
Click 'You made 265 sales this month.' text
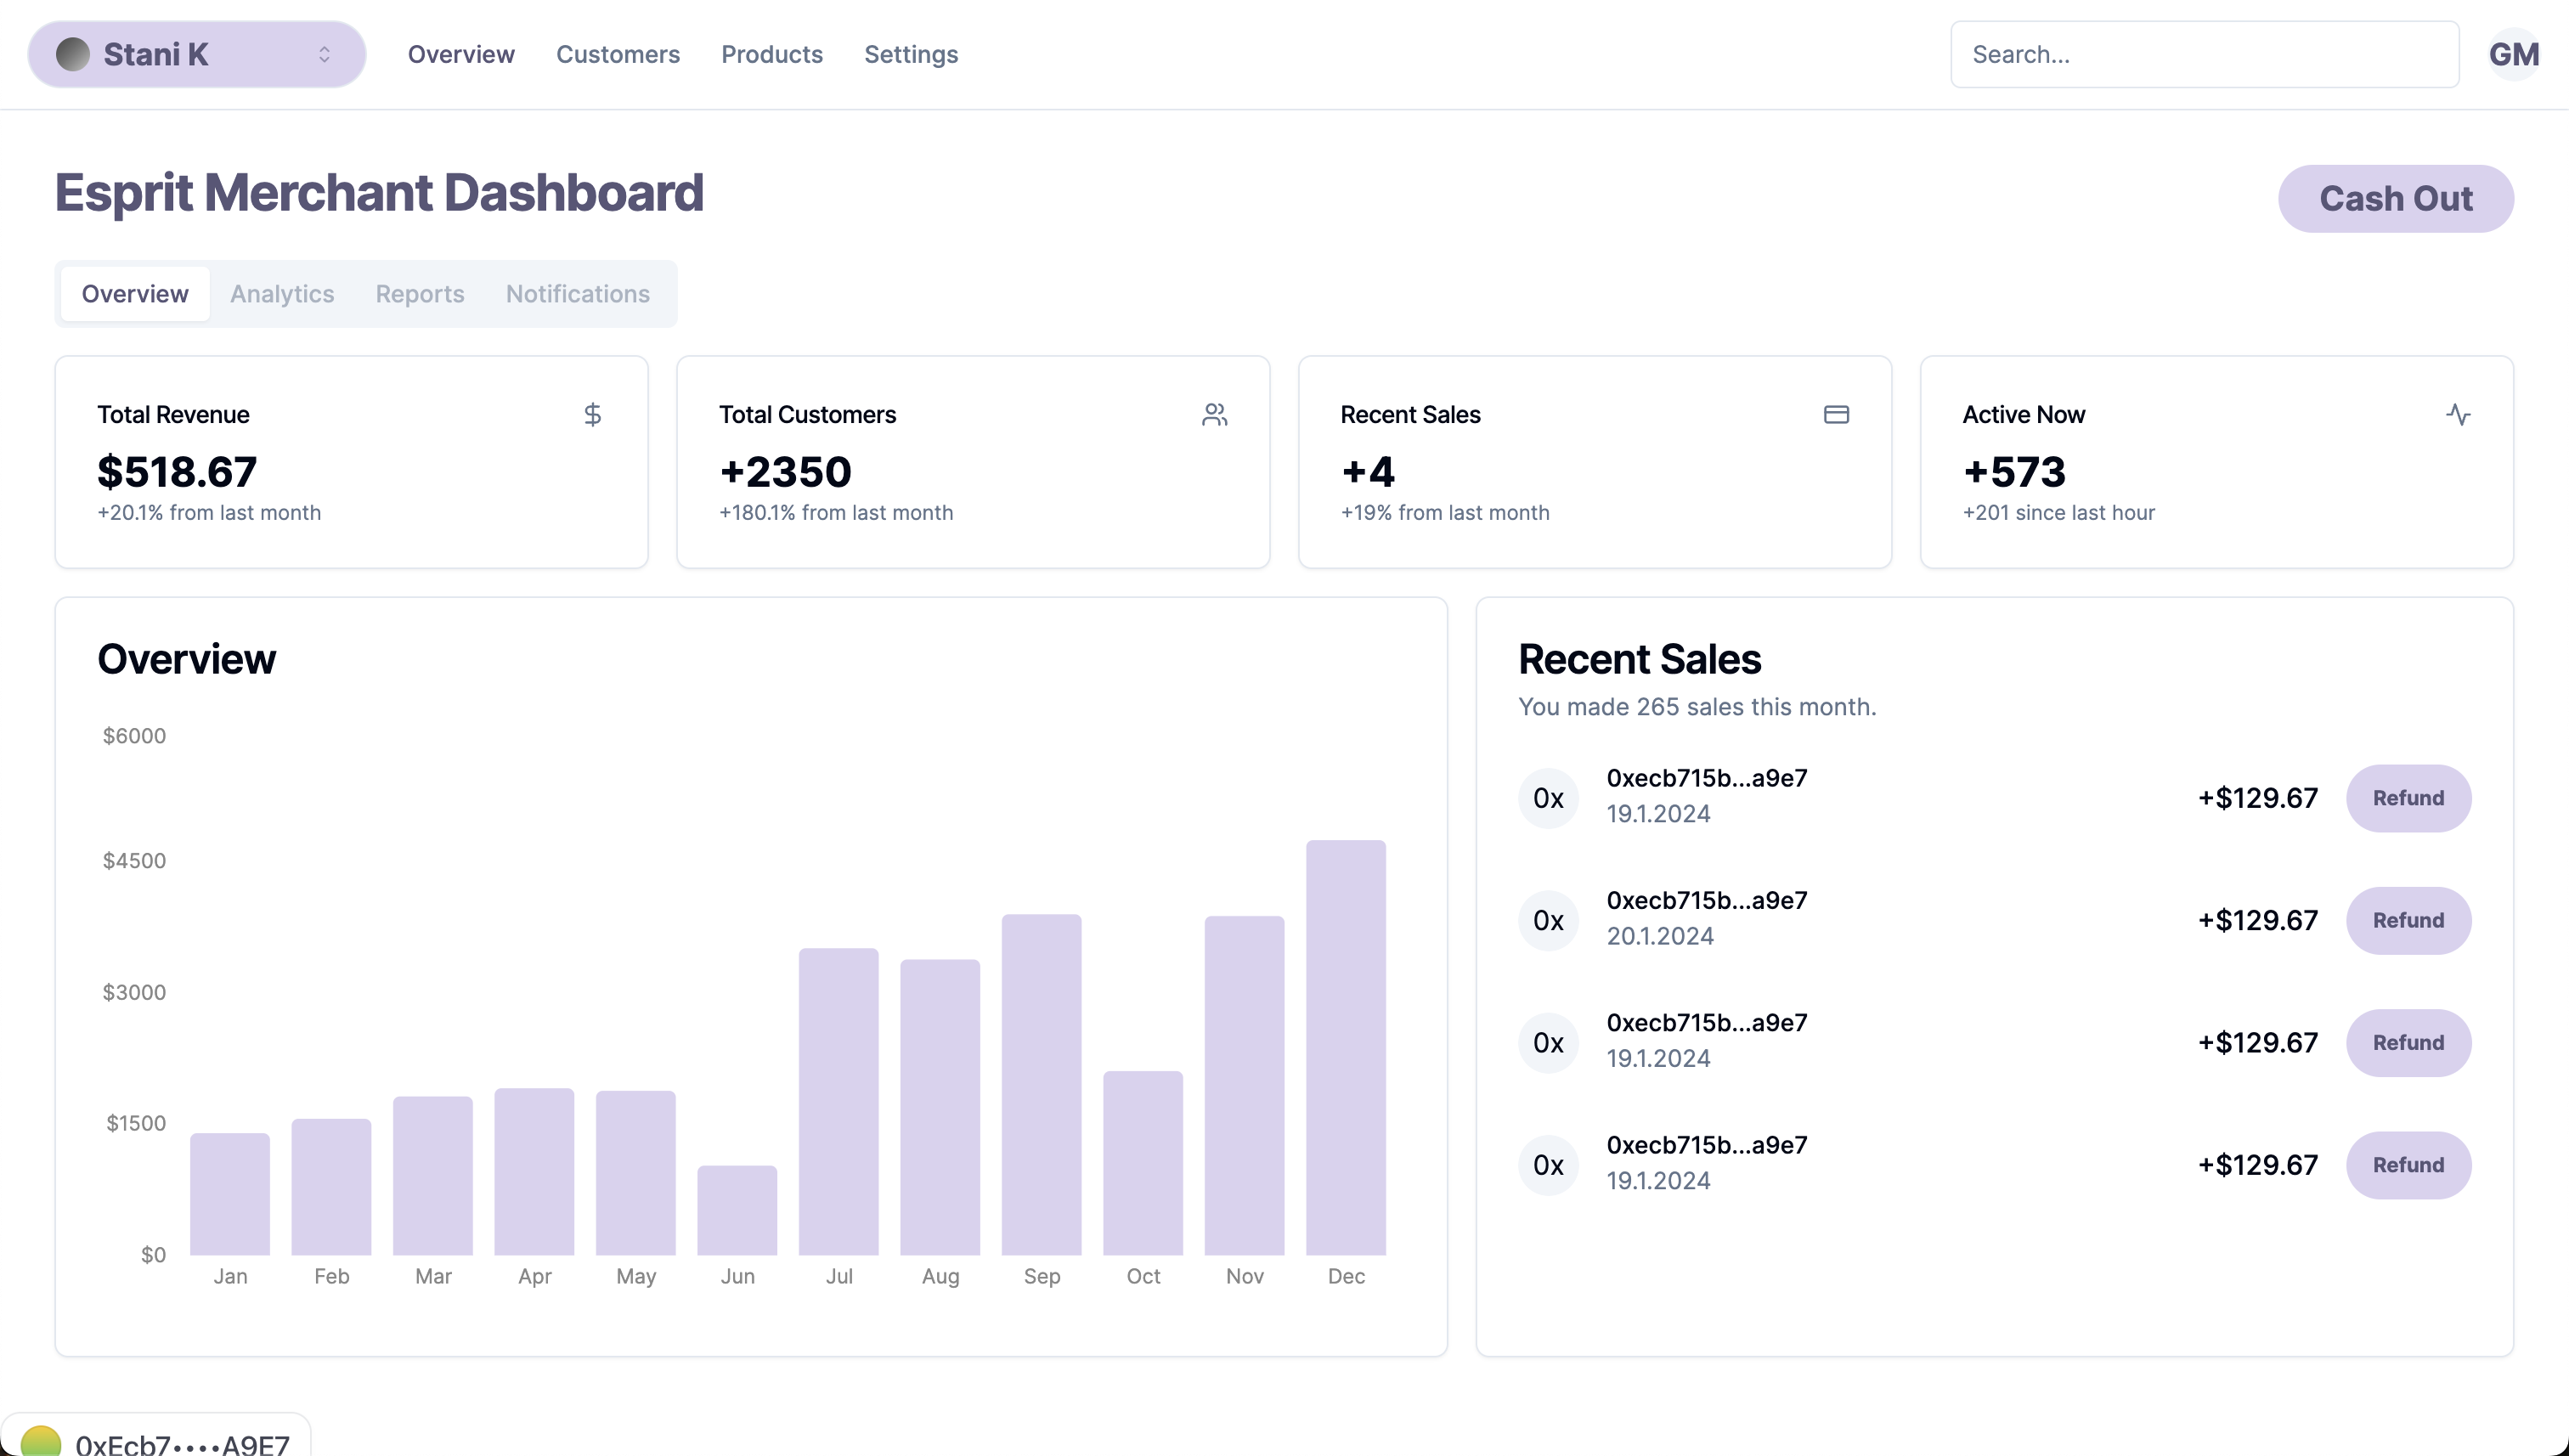coord(1697,707)
